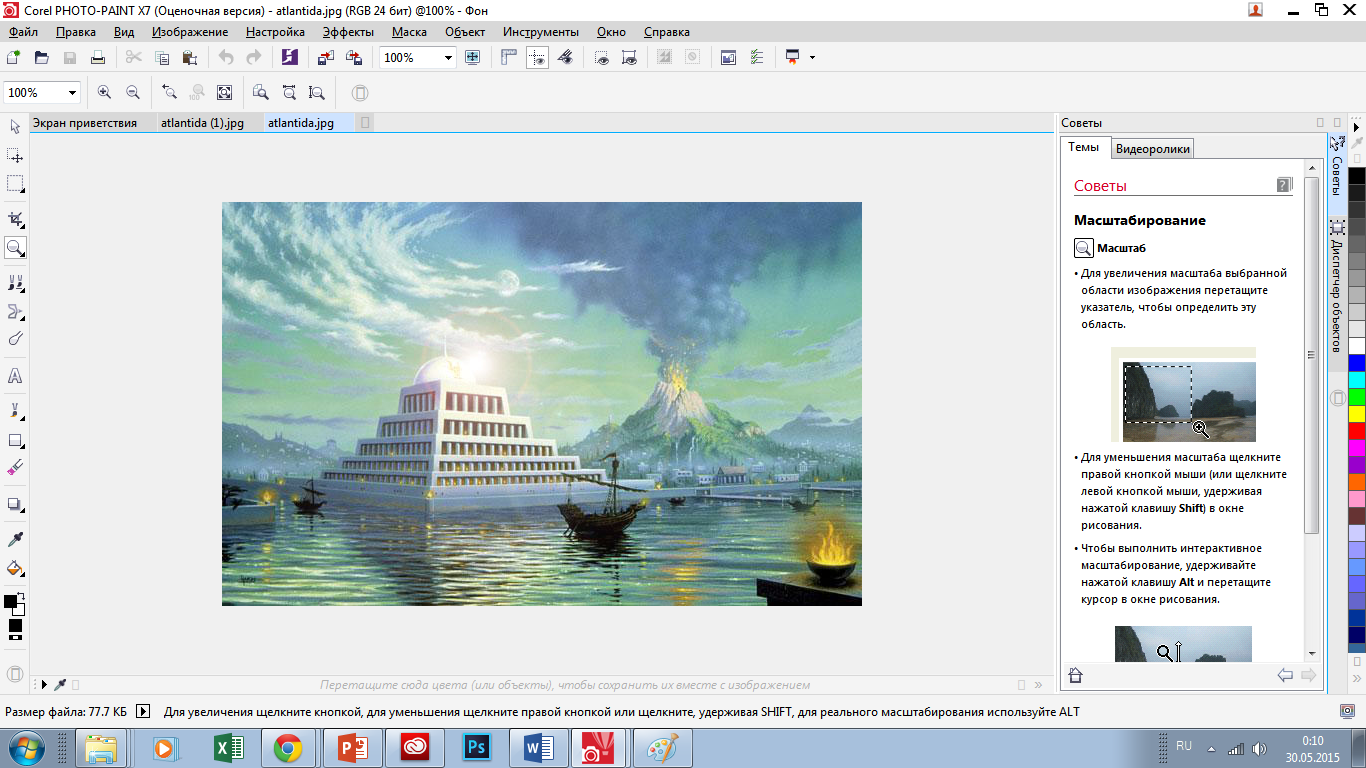Select the Zoom magnifier tool in the toolbox
Image resolution: width=1366 pixels, height=768 pixels.
coord(15,247)
